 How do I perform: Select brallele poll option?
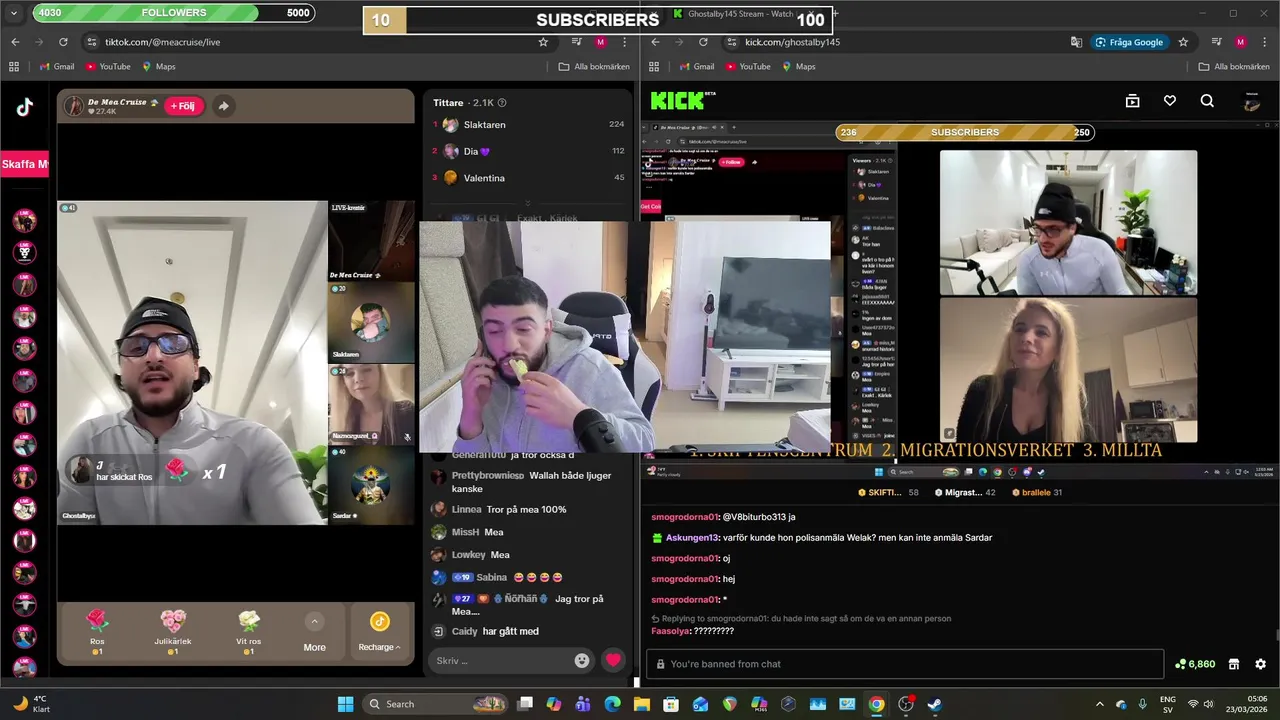tap(1037, 493)
